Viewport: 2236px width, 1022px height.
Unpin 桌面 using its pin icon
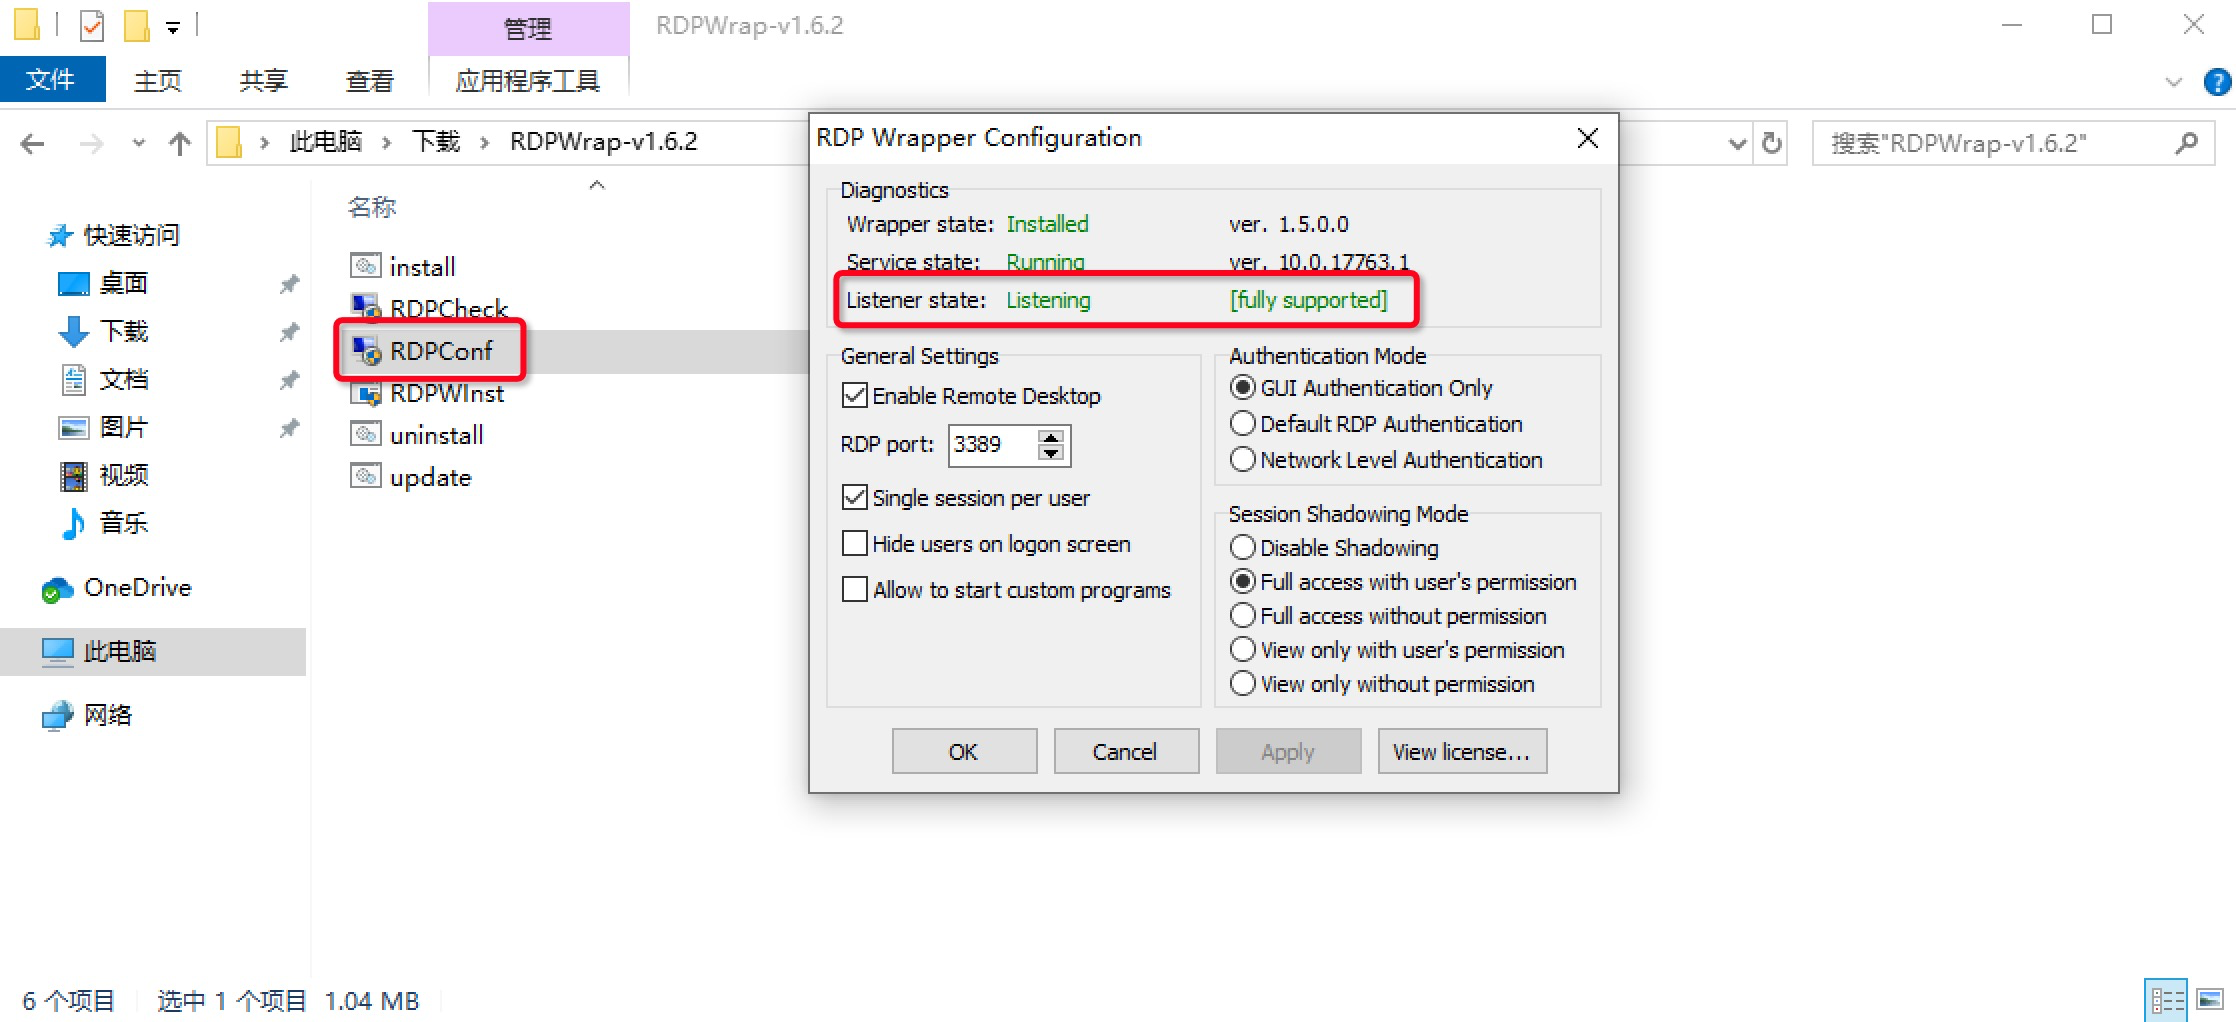[x=289, y=284]
